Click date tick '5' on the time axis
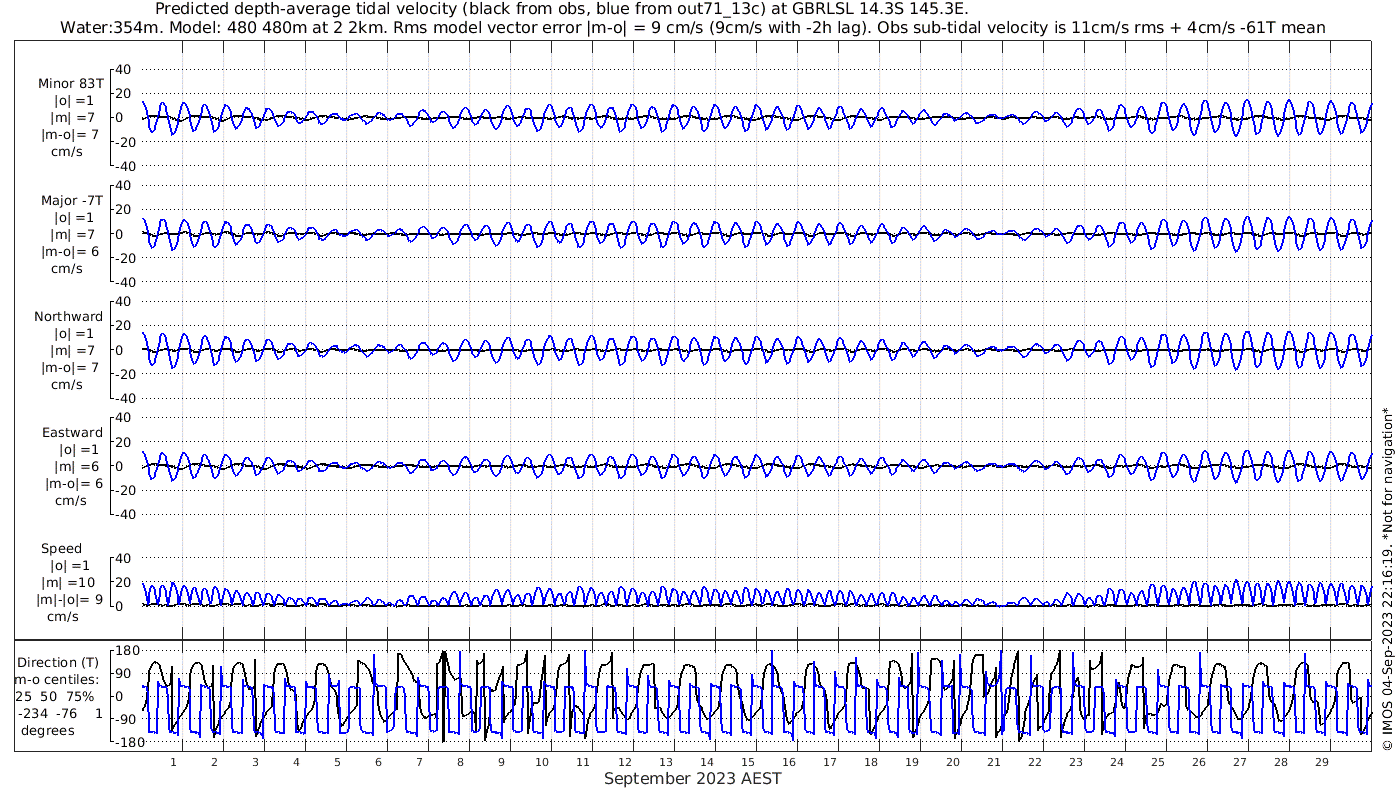The height and width of the screenshot is (800, 1400). 337,762
